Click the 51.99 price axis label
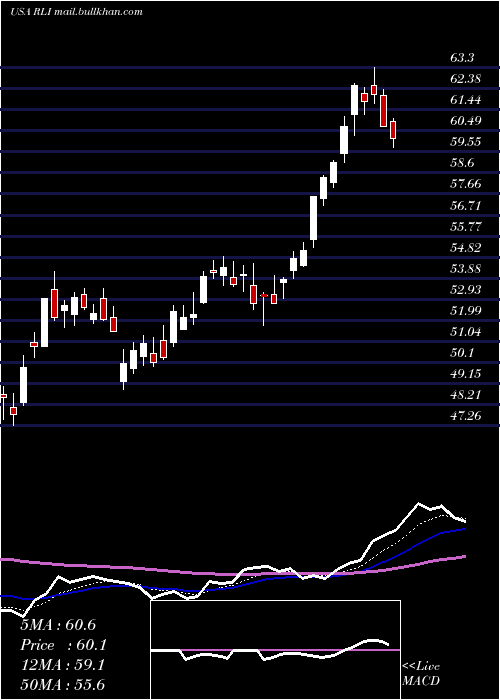This screenshot has width=500, height=700. point(466,311)
